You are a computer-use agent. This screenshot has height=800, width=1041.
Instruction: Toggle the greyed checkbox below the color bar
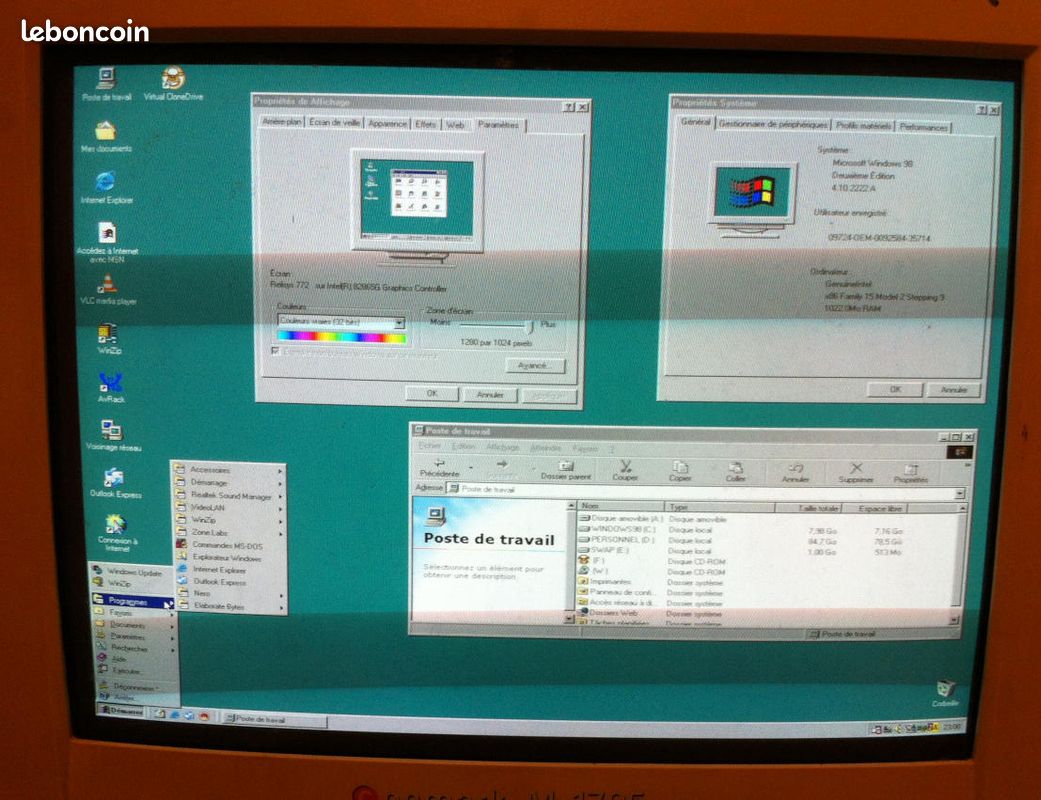[276, 351]
